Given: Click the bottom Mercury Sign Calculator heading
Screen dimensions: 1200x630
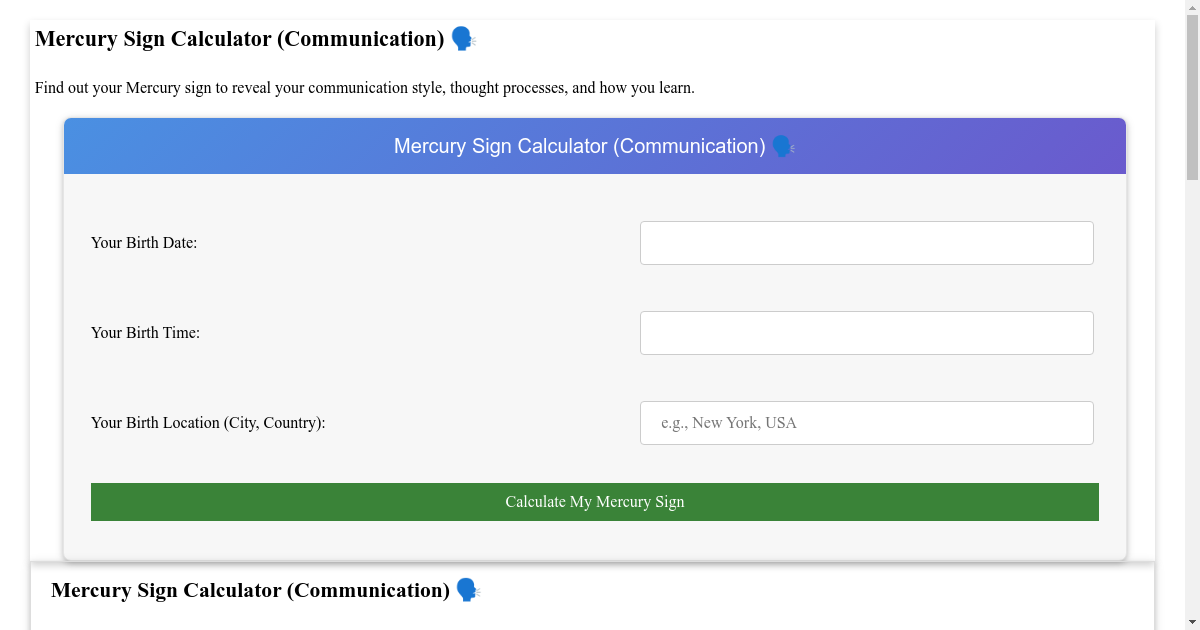Looking at the screenshot, I should [x=250, y=590].
